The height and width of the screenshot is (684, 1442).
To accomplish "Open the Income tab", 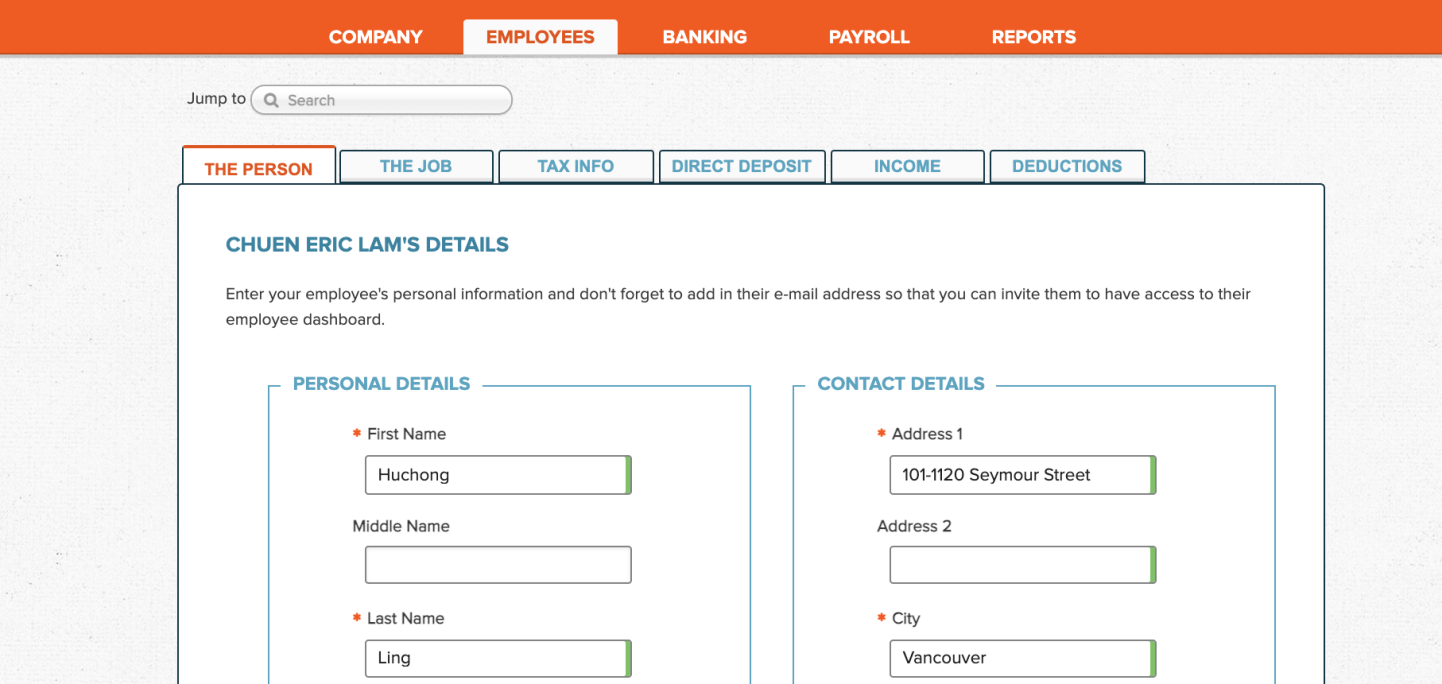I will click(x=907, y=166).
